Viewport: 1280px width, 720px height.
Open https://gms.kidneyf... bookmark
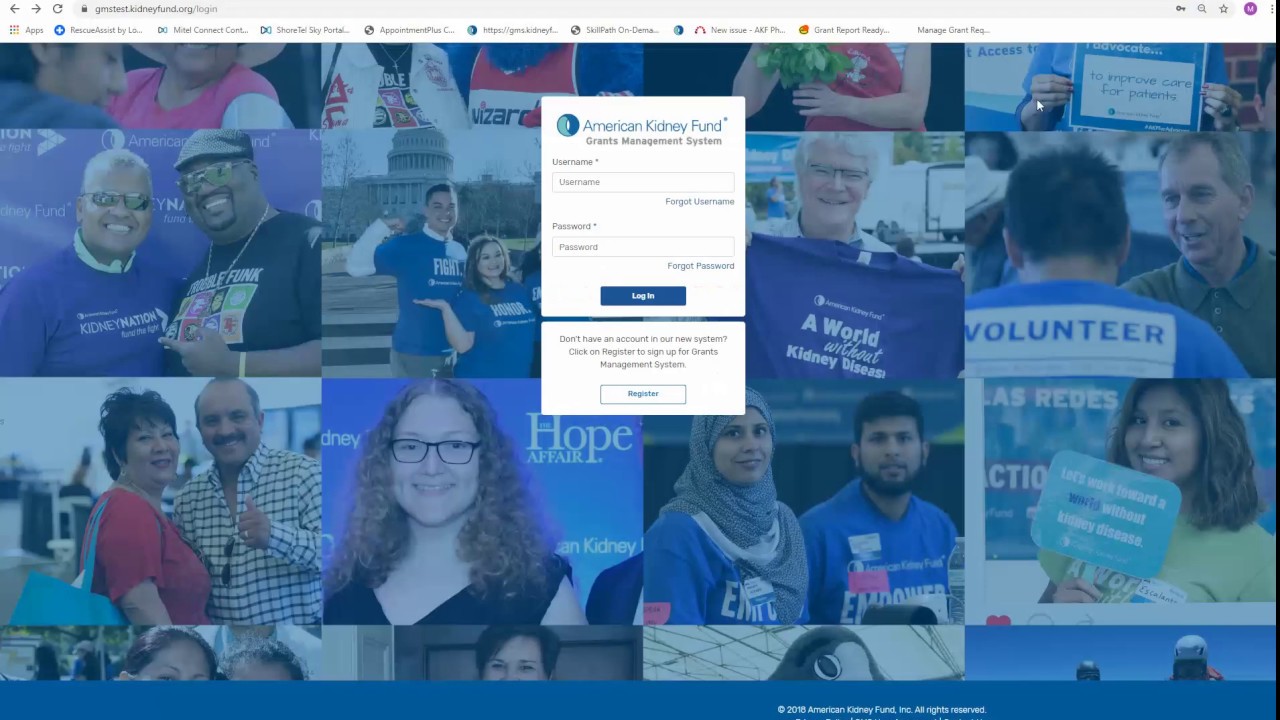tap(512, 30)
